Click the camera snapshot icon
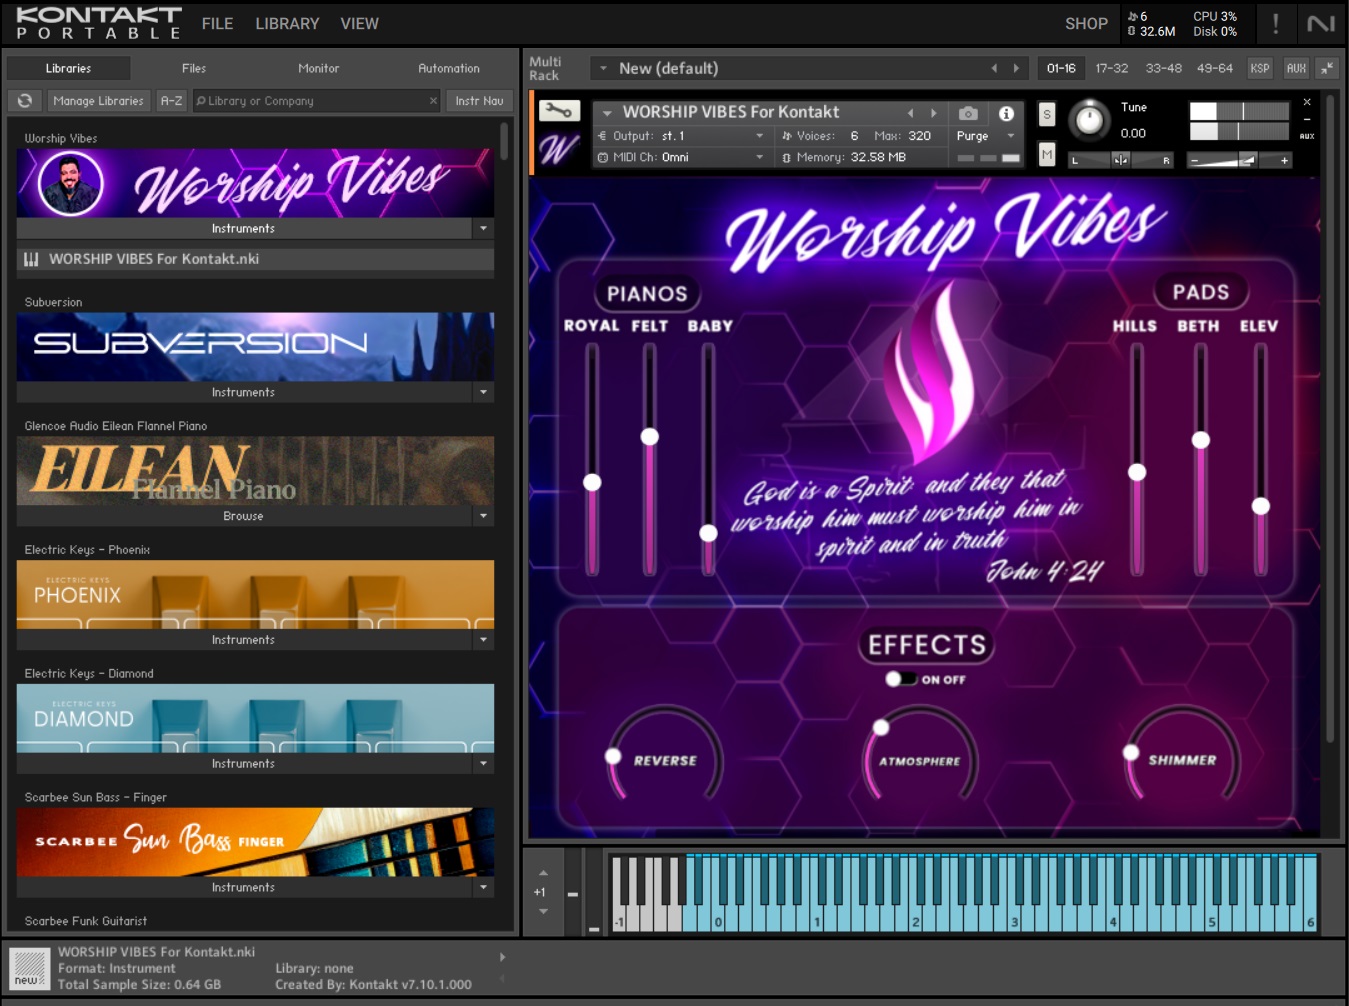1349x1006 pixels. (x=967, y=113)
